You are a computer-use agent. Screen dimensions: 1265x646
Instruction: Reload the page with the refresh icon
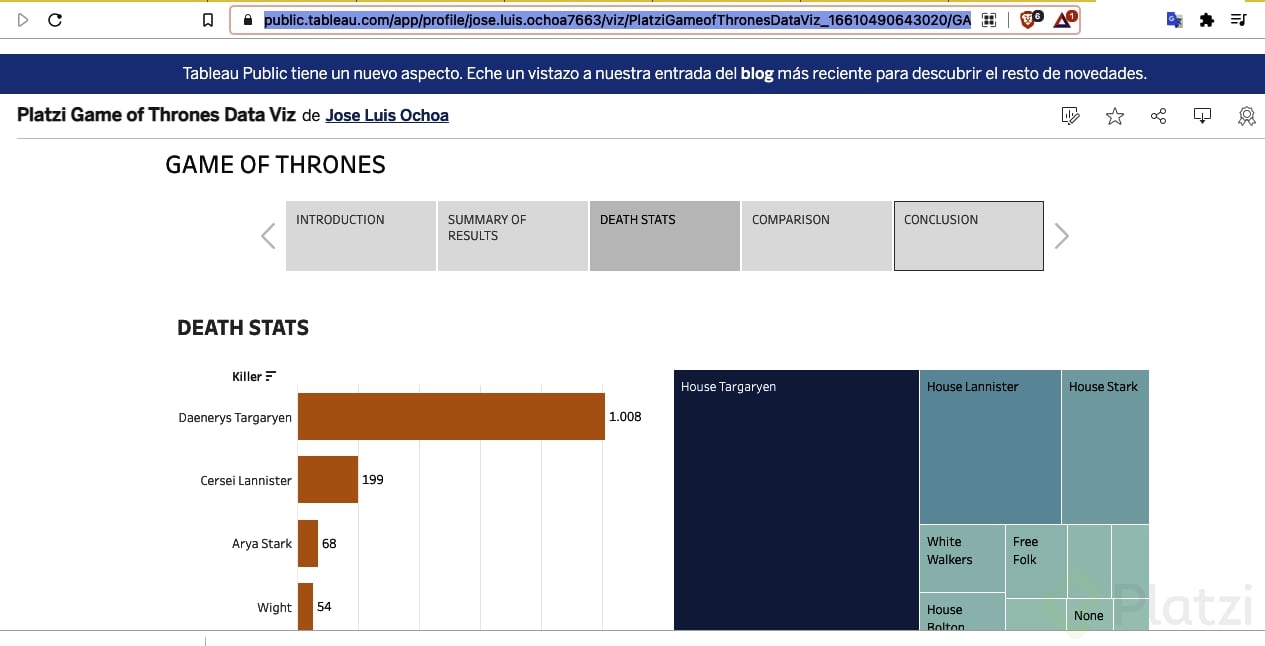55,20
